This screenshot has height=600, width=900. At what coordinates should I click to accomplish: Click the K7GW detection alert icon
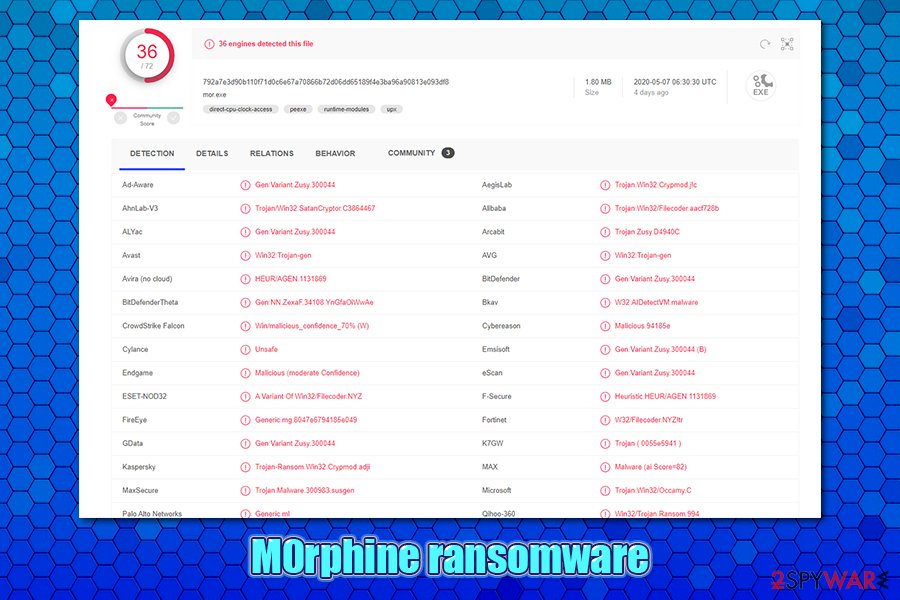[605, 444]
